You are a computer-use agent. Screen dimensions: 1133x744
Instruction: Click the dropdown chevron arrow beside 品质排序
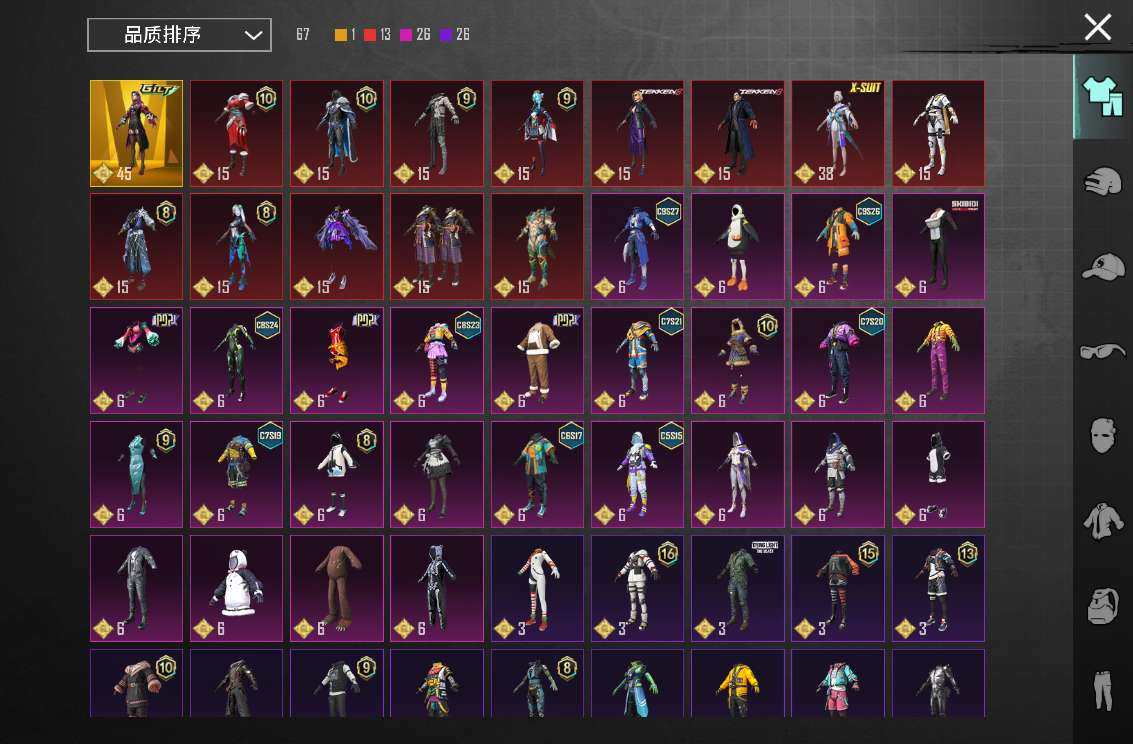(253, 35)
